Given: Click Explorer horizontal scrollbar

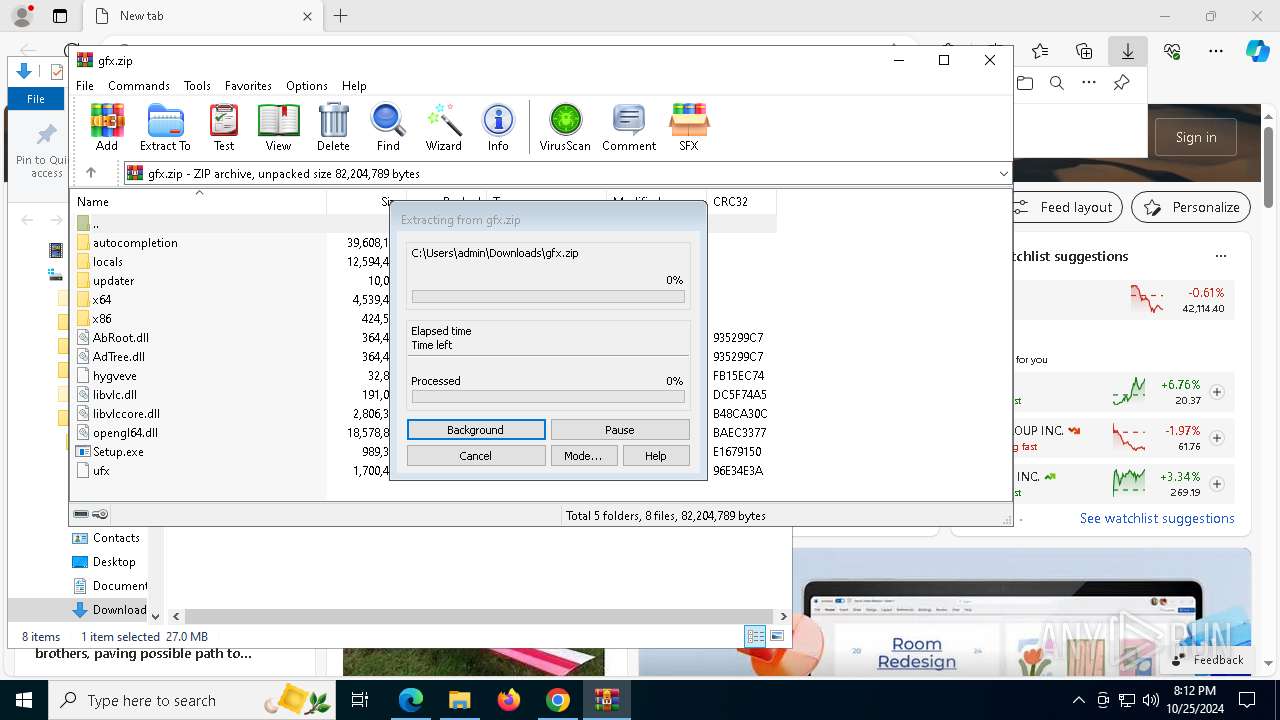Looking at the screenshot, I should [x=479, y=617].
